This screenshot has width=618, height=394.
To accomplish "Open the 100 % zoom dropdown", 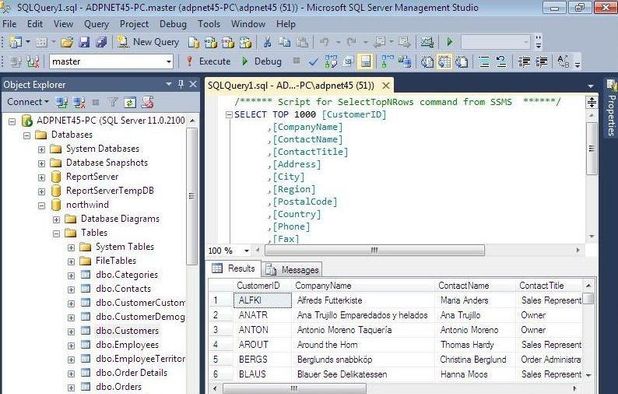I will pos(247,251).
